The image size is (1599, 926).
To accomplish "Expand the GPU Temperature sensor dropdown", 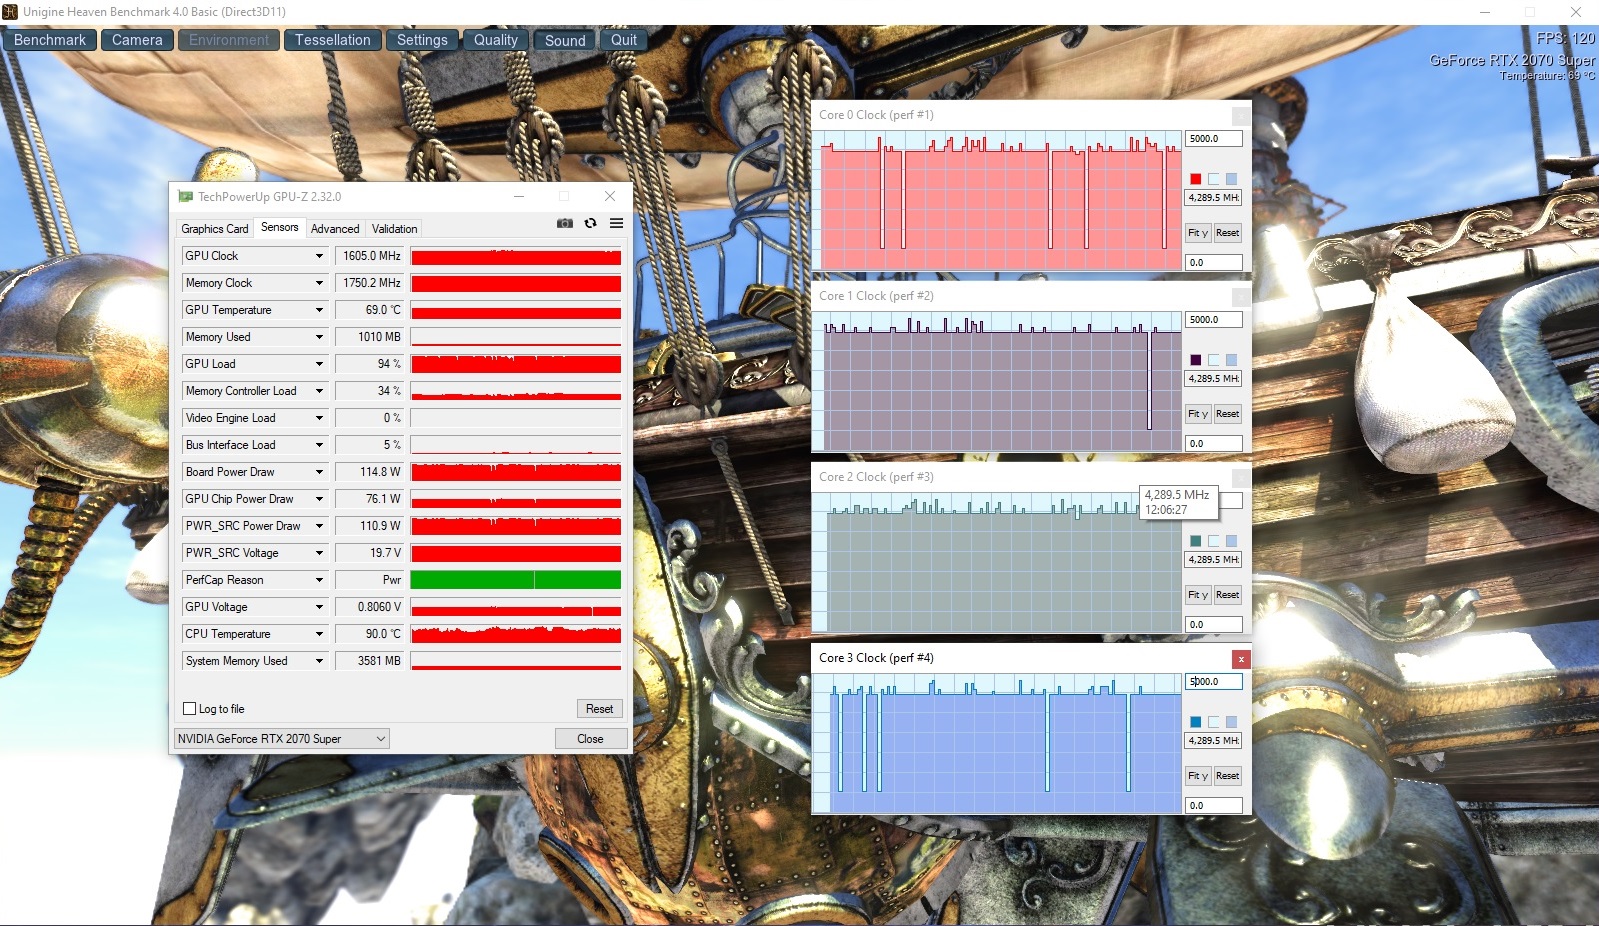I will [319, 310].
